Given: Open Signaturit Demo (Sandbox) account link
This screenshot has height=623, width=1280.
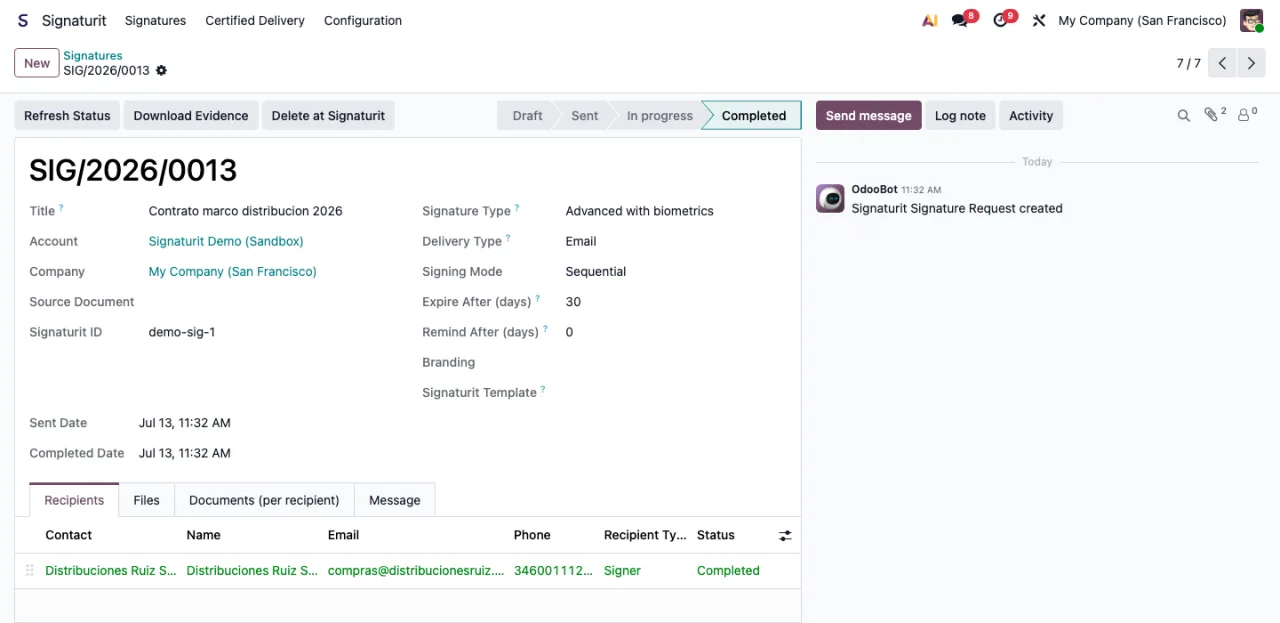Looking at the screenshot, I should click(226, 241).
